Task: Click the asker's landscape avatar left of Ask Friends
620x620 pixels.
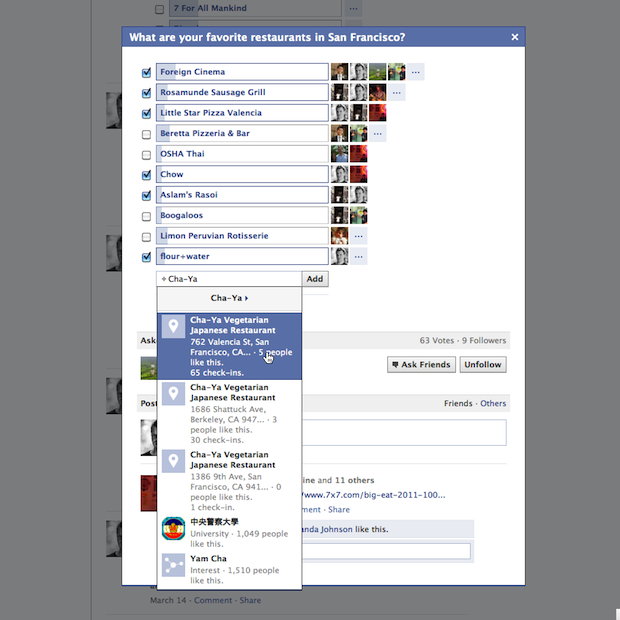Action: click(x=149, y=368)
